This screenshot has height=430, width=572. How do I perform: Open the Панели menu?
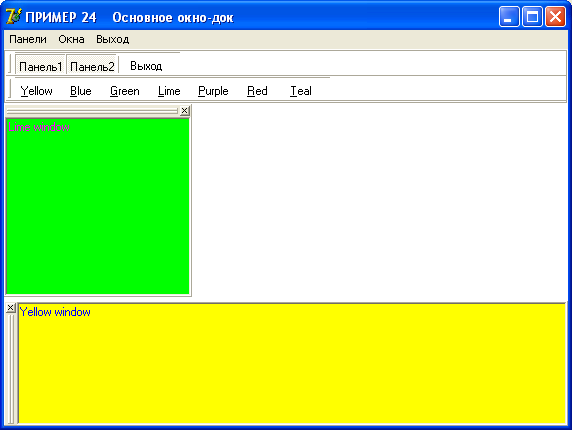[x=28, y=39]
